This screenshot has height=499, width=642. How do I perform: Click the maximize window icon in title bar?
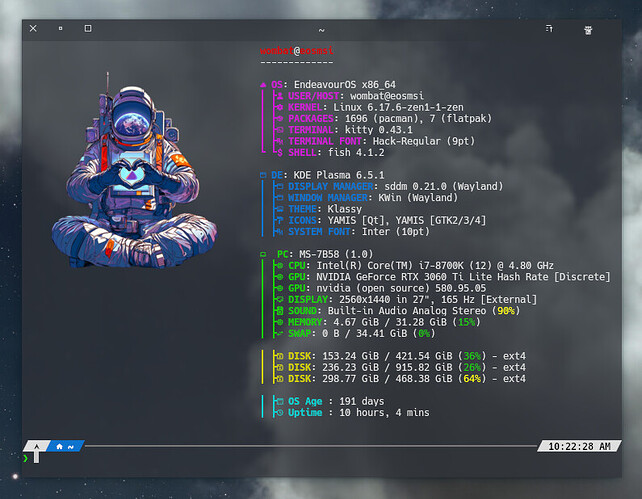[x=88, y=28]
